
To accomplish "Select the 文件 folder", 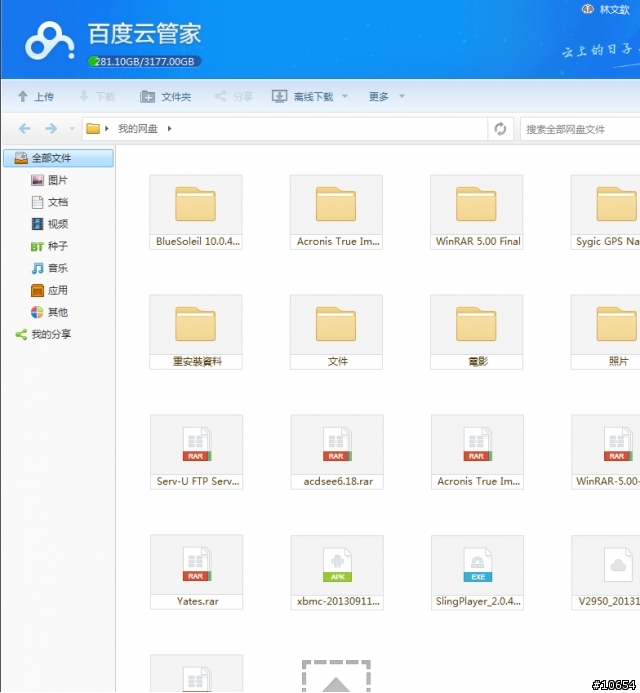I will 336,332.
